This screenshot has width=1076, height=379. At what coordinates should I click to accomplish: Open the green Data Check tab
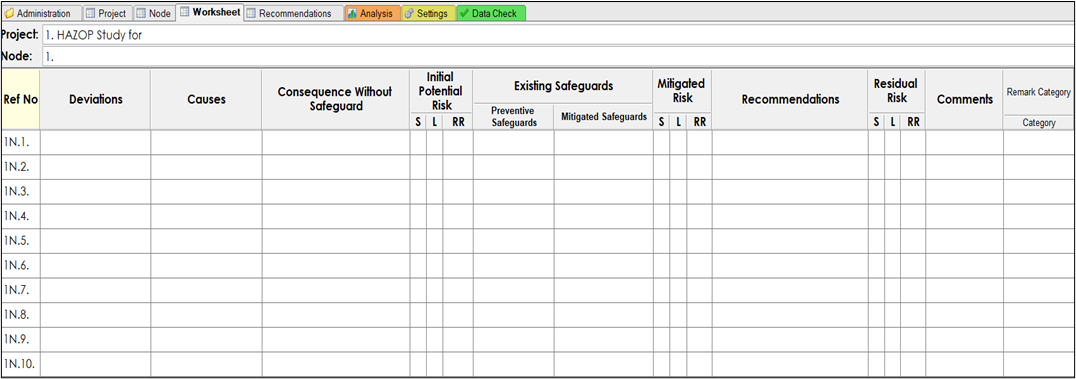pyautogui.click(x=491, y=13)
